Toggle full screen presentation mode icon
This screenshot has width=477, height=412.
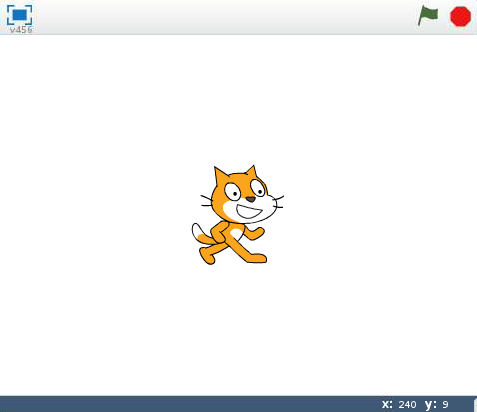(19, 15)
